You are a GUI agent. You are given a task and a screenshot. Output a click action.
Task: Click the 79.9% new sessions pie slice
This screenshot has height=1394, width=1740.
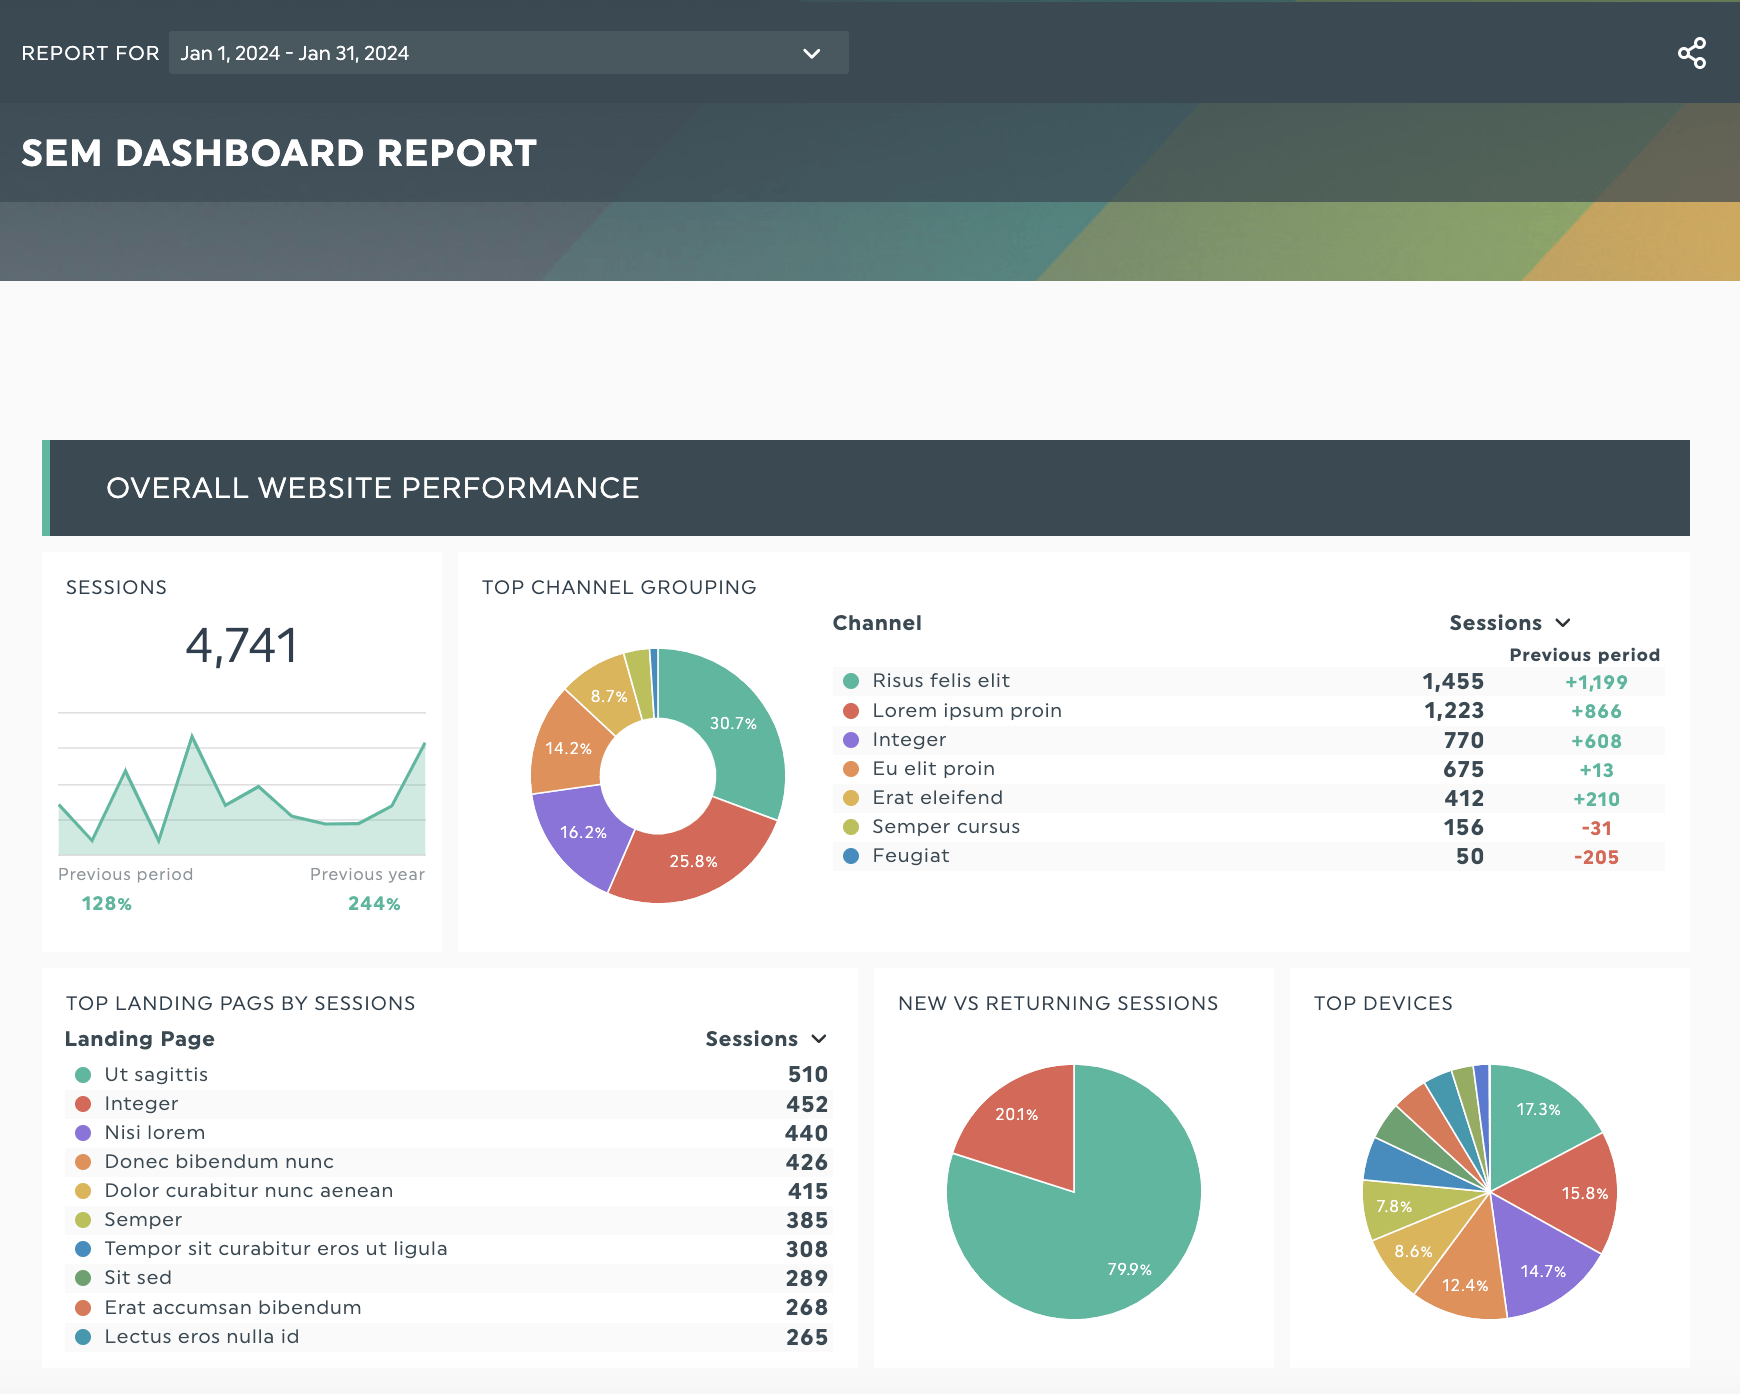coord(1100,1240)
